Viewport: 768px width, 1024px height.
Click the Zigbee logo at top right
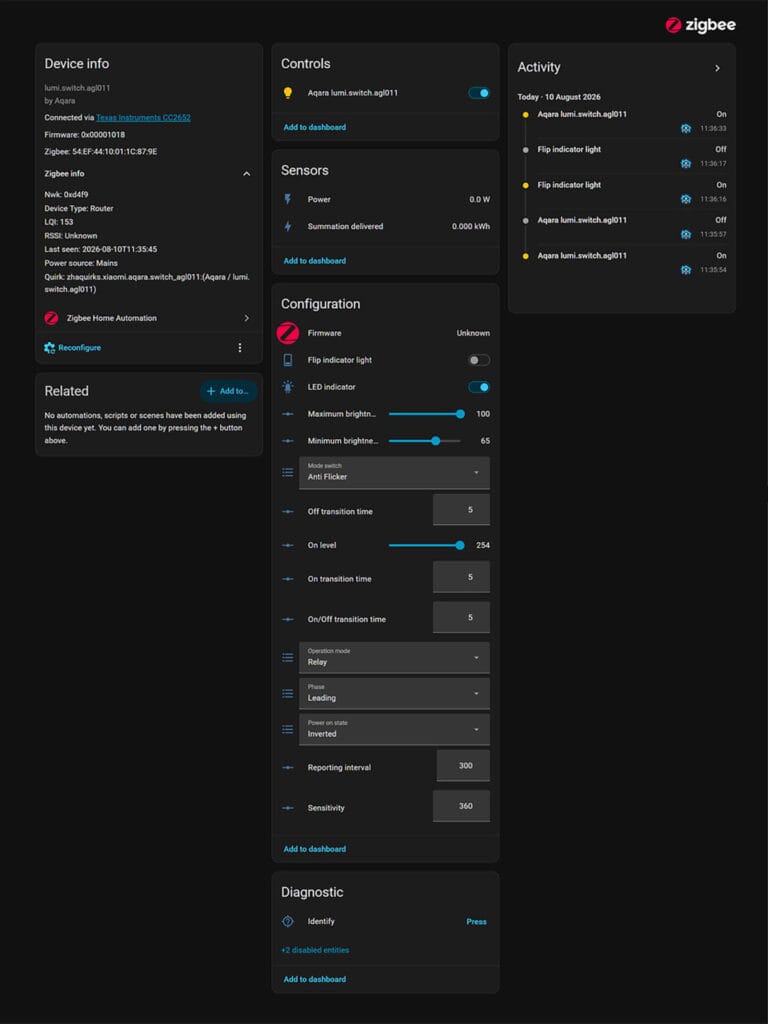[700, 25]
